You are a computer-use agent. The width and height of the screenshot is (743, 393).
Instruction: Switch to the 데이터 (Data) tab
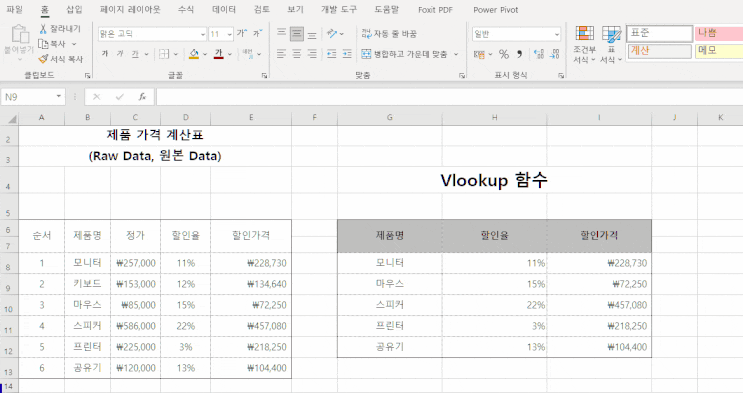click(x=224, y=9)
